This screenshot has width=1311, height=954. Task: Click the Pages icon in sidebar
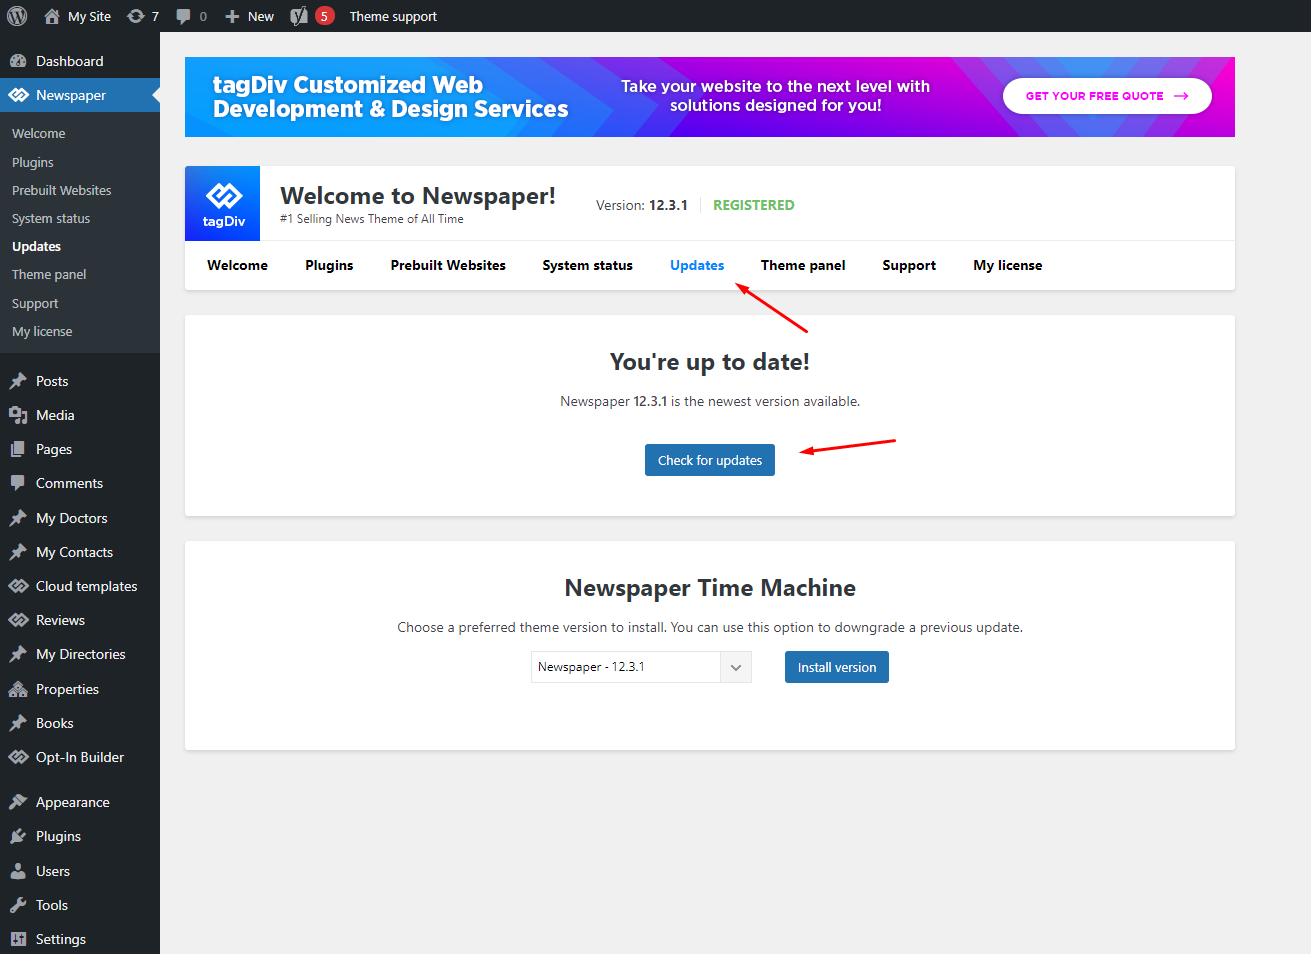click(18, 449)
